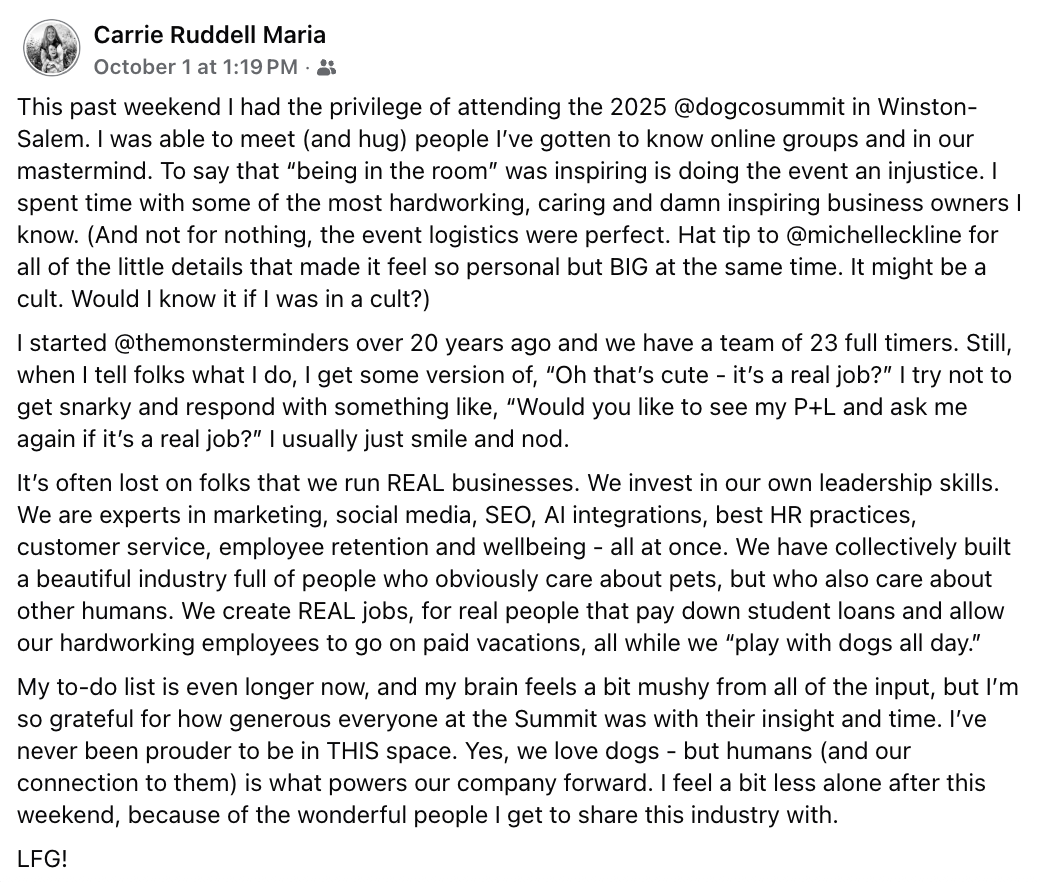The height and width of the screenshot is (882, 1040).
Task: Click the friends audience icon beside timestamp
Action: click(x=326, y=68)
